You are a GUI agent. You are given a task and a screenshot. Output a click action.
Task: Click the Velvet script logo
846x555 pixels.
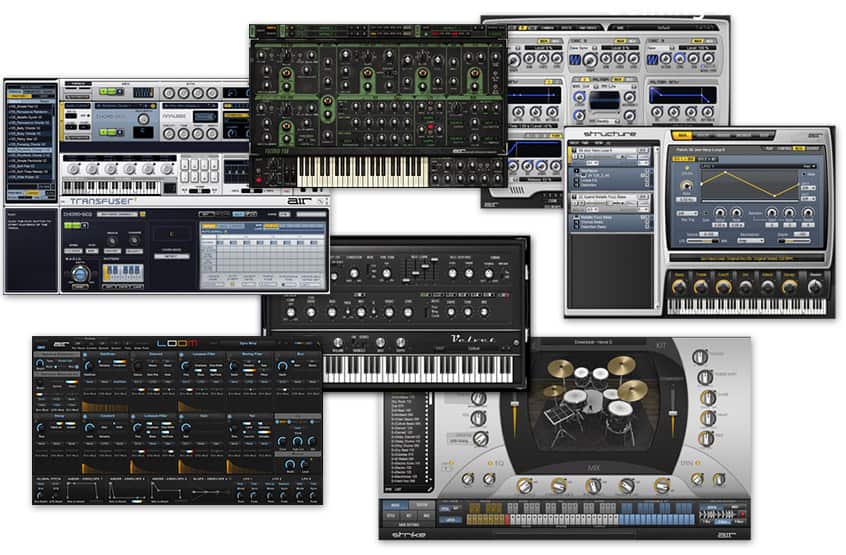click(473, 339)
